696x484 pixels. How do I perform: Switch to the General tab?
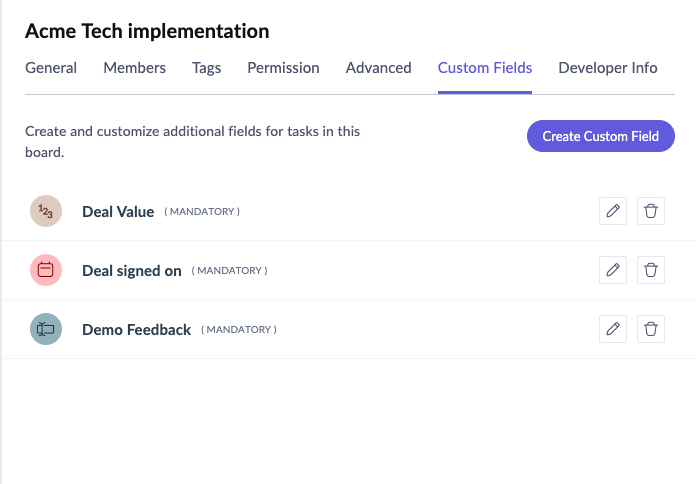click(51, 68)
